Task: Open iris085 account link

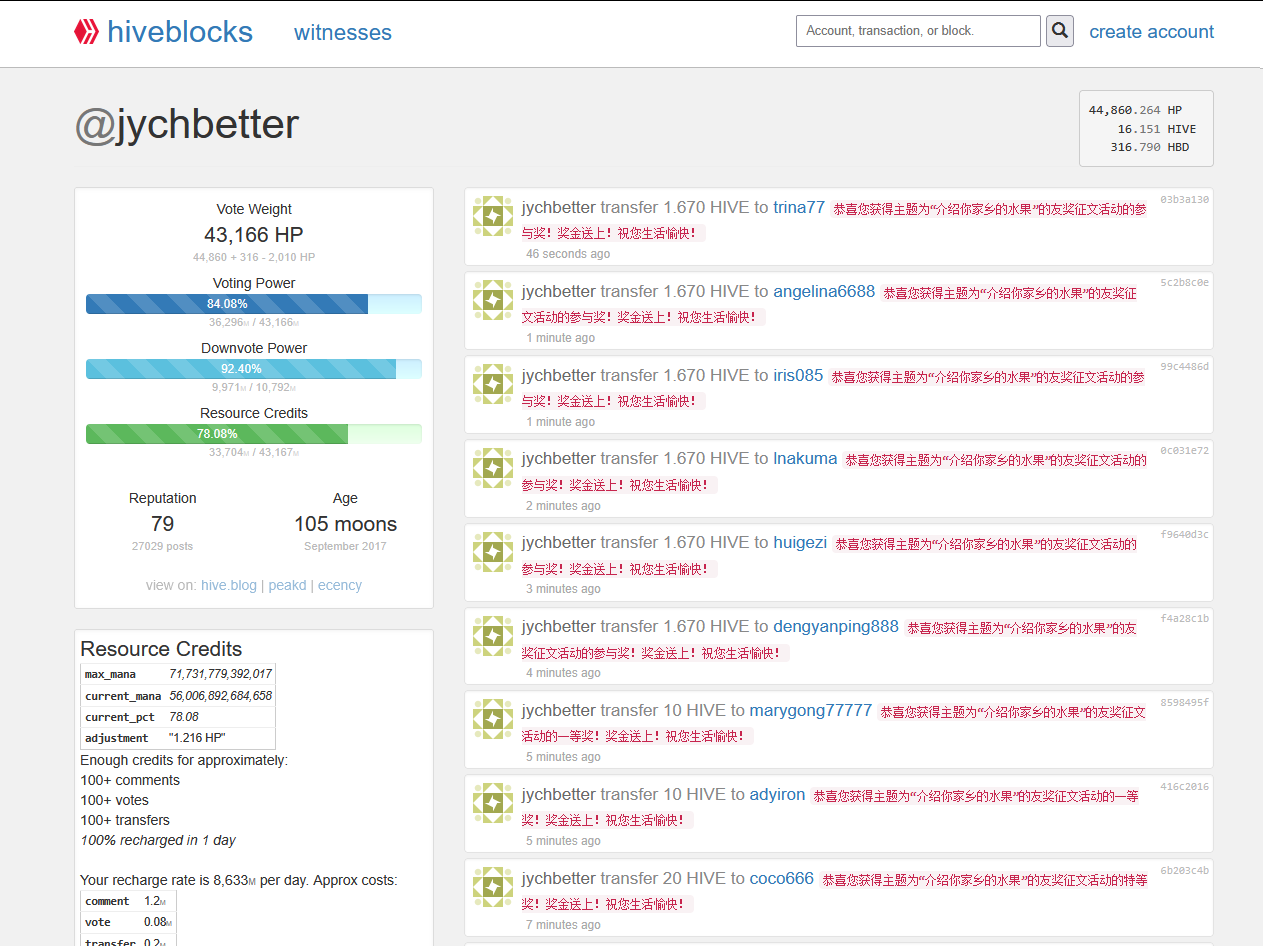Action: [x=798, y=375]
